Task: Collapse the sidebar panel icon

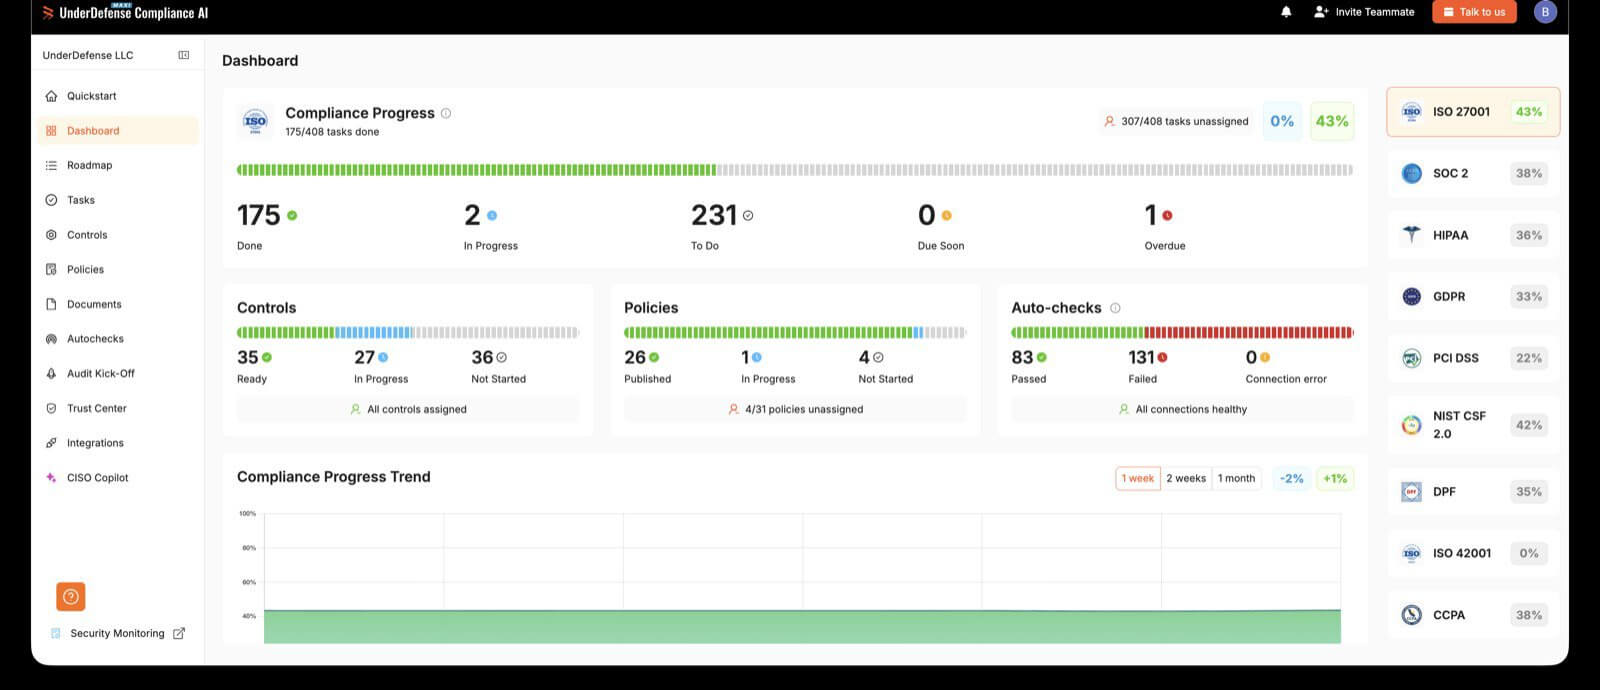Action: [x=183, y=55]
